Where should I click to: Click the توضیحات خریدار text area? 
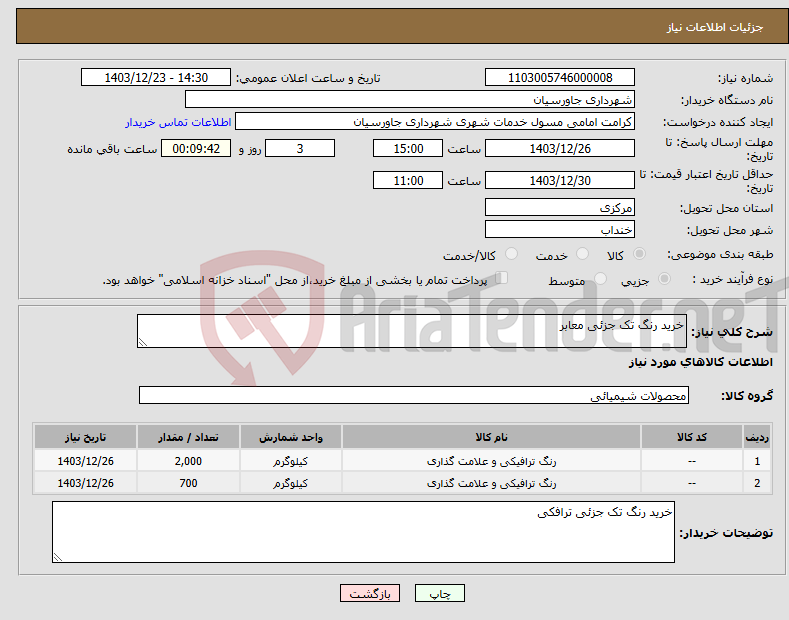tap(363, 532)
